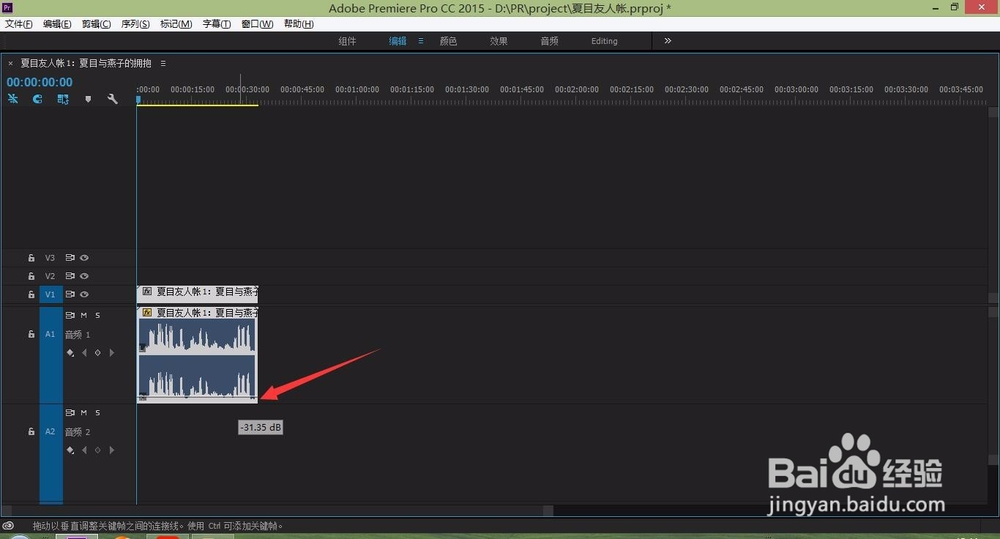The height and width of the screenshot is (539, 1000).
Task: Open the 文件(F) menu
Action: pos(18,24)
